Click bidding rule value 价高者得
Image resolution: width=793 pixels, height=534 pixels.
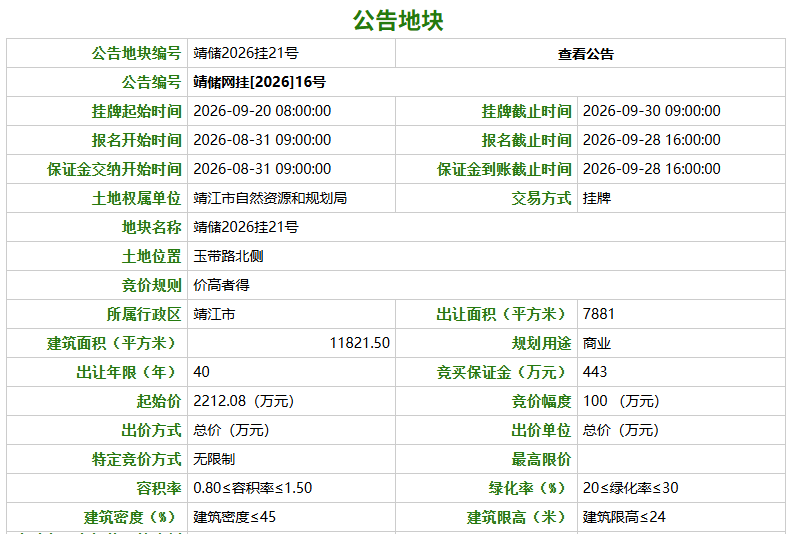[221, 285]
